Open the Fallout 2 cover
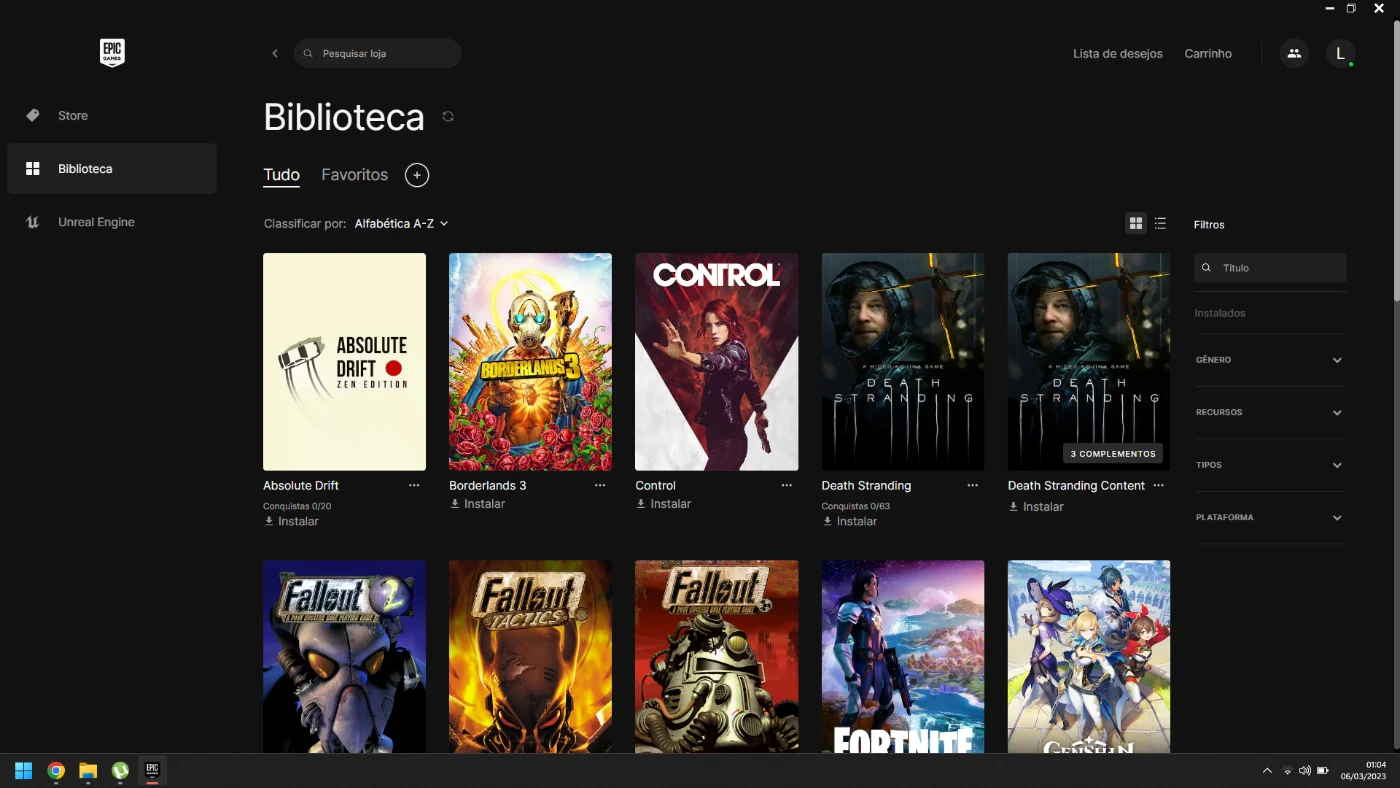The image size is (1400, 788). pyautogui.click(x=344, y=656)
